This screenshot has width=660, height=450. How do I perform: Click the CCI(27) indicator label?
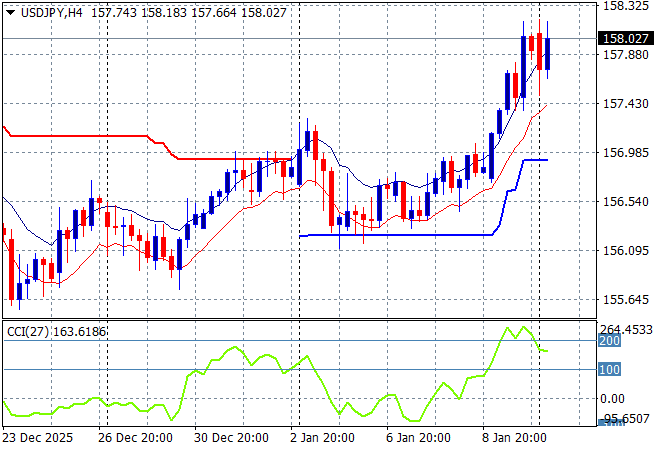pos(56,331)
